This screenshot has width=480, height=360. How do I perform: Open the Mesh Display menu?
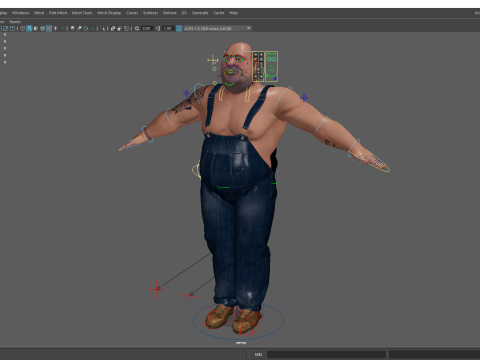tap(109, 13)
